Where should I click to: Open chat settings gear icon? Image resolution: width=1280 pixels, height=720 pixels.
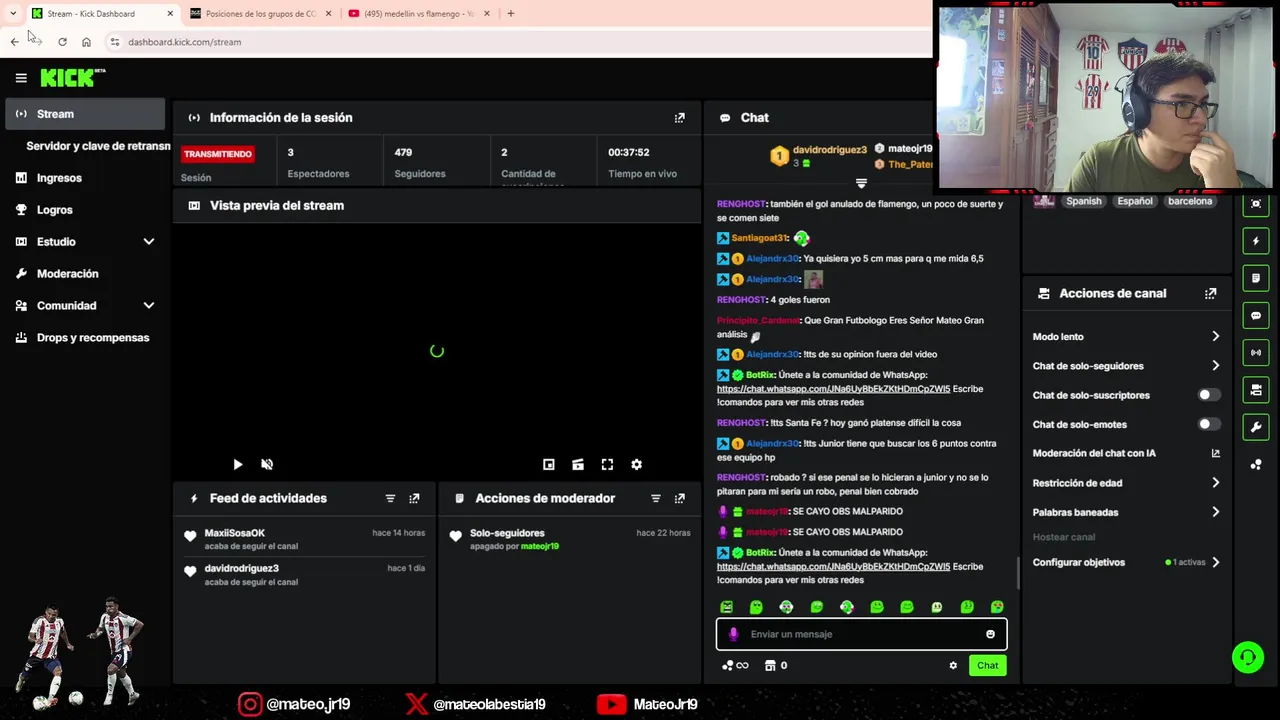tap(953, 666)
